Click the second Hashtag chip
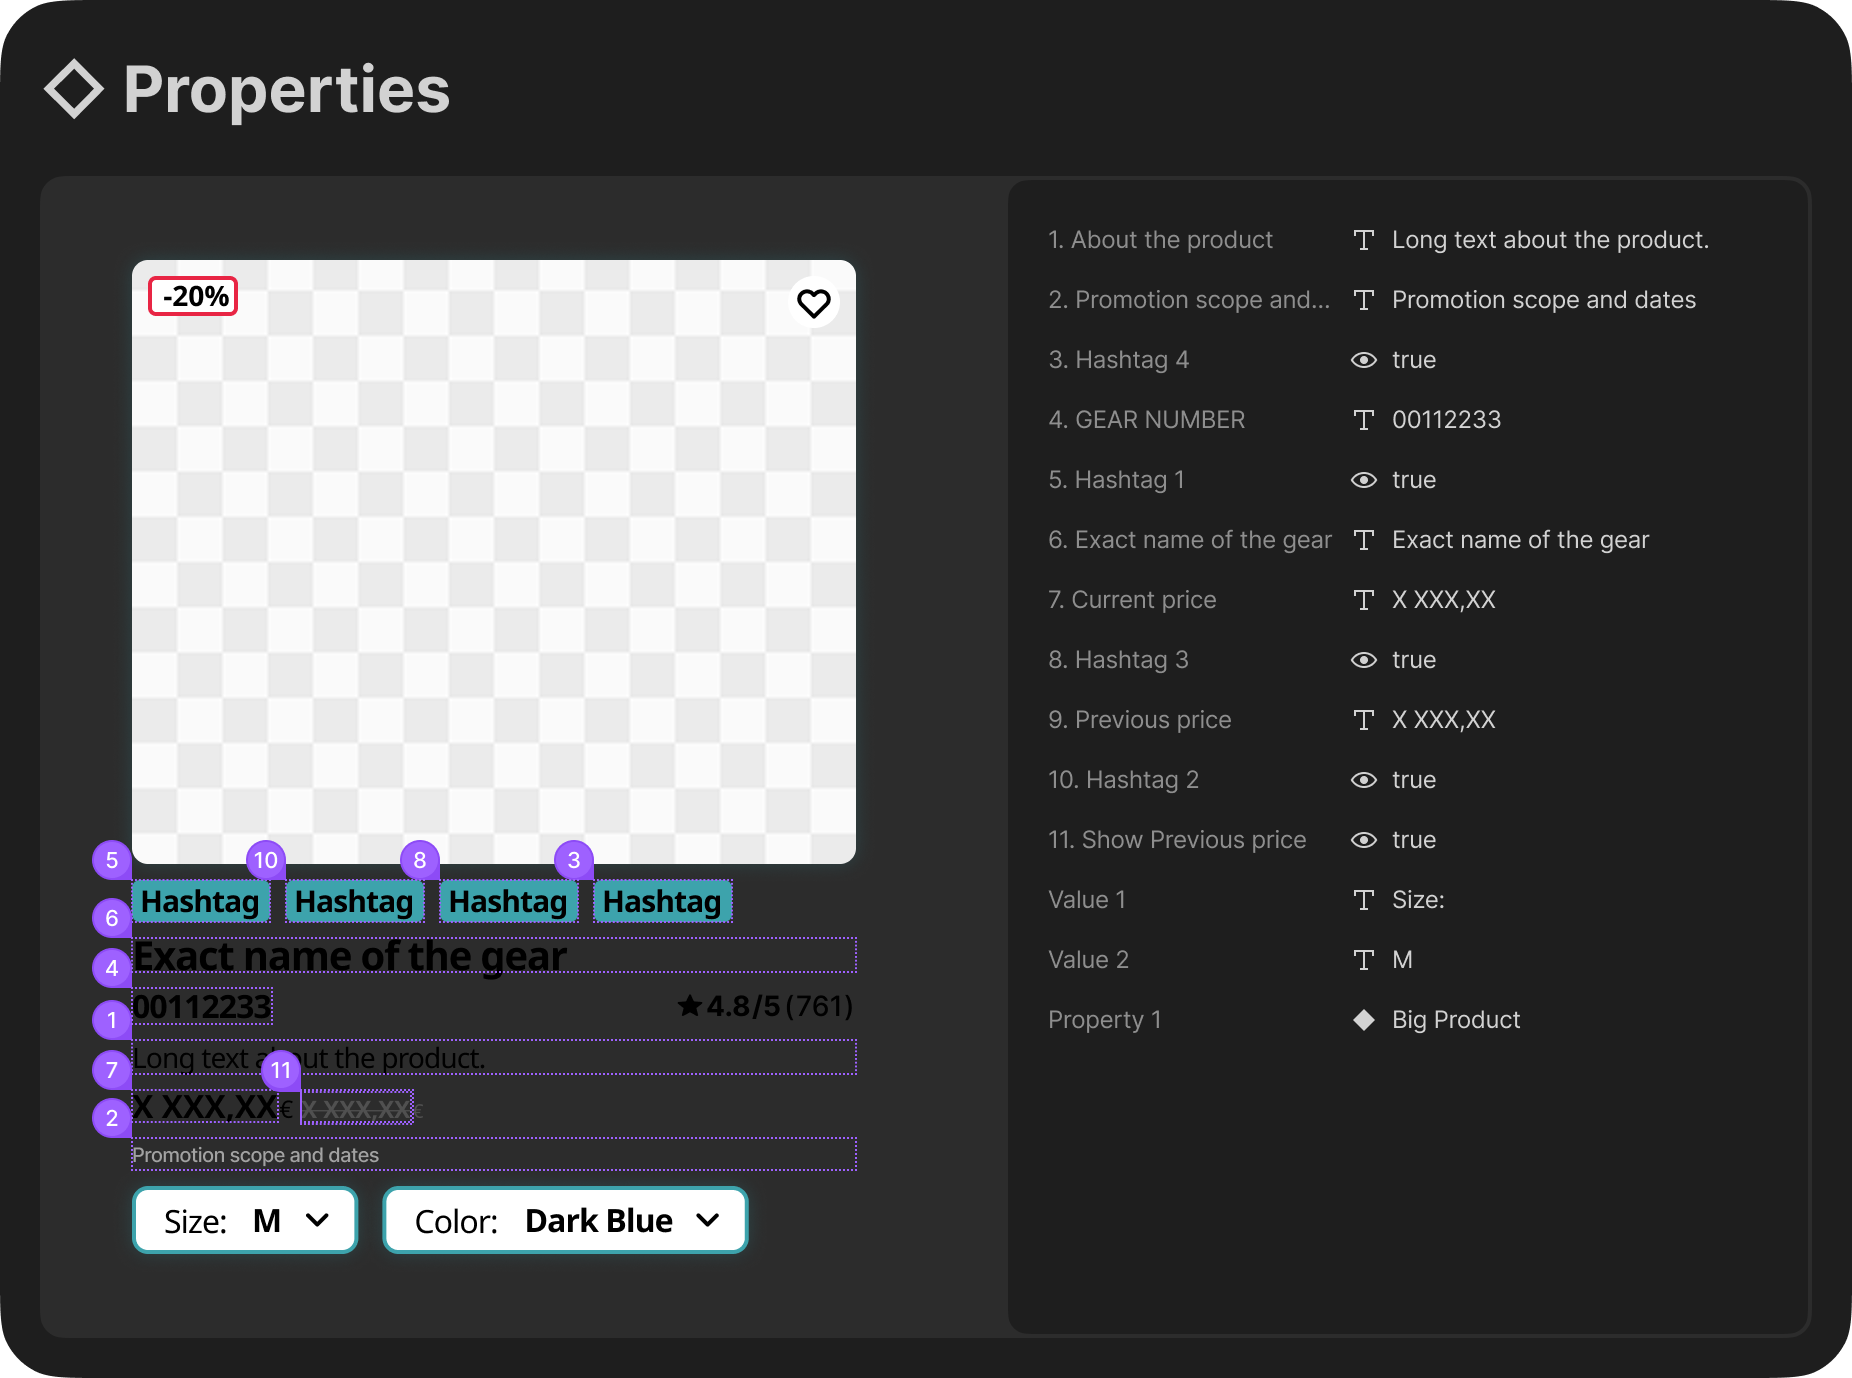 tap(354, 901)
